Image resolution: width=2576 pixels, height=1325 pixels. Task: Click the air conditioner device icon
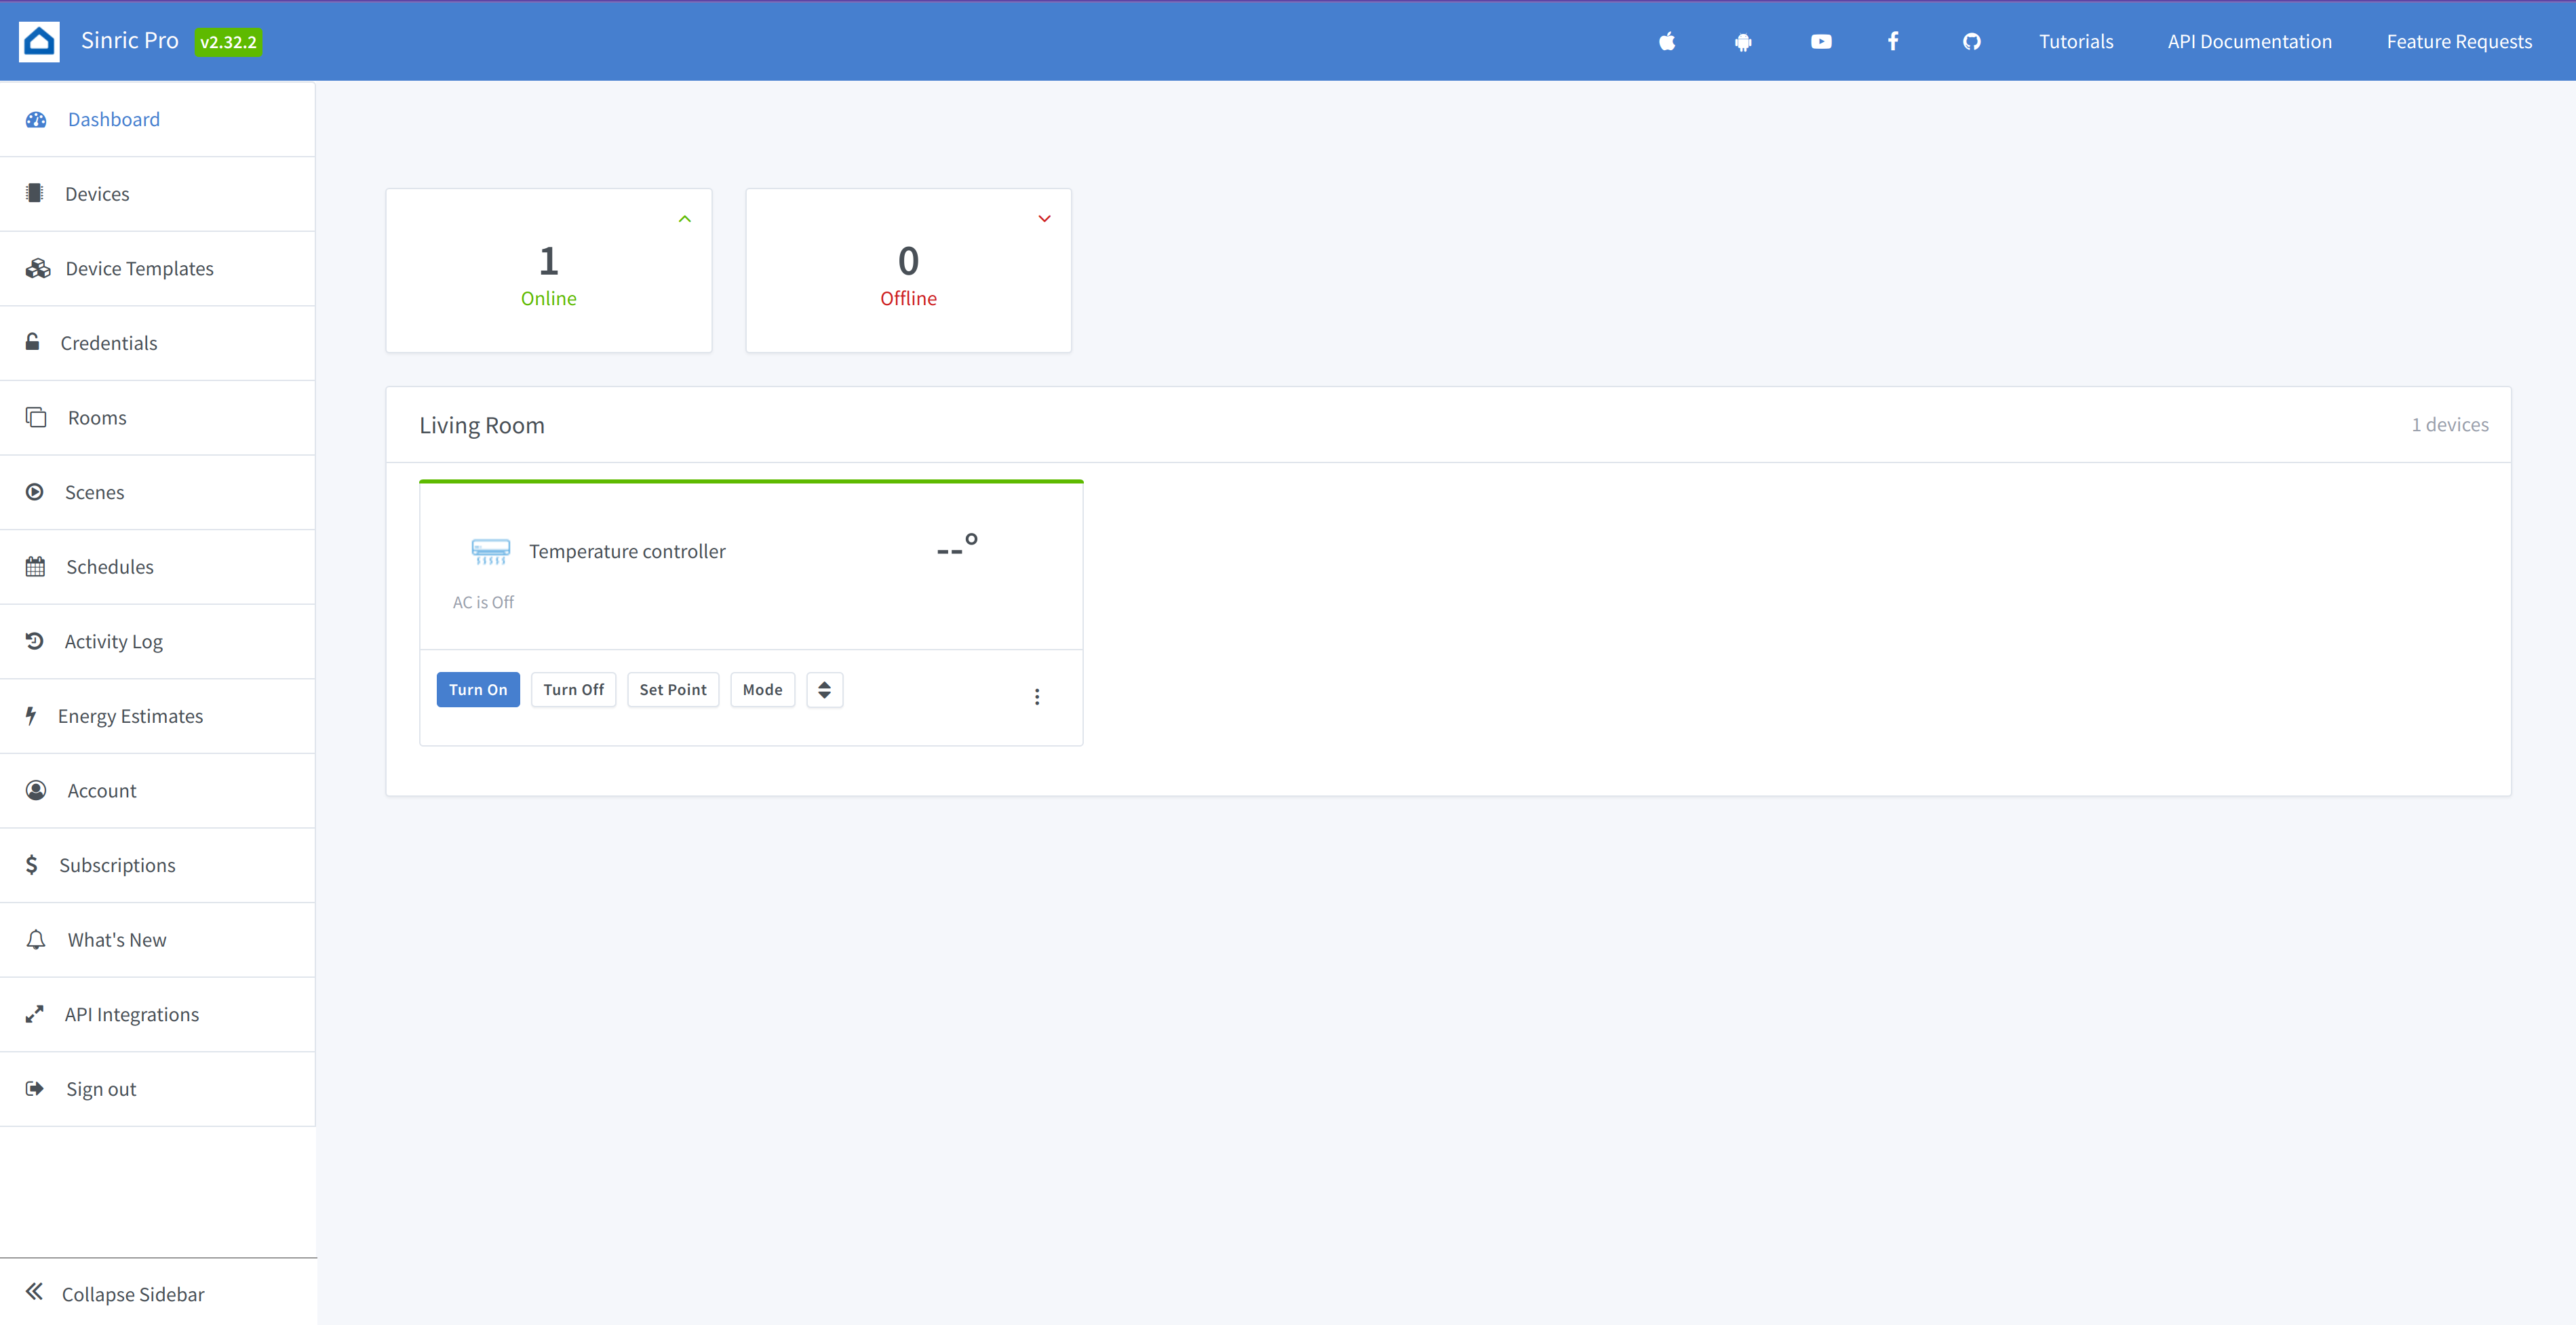(490, 551)
